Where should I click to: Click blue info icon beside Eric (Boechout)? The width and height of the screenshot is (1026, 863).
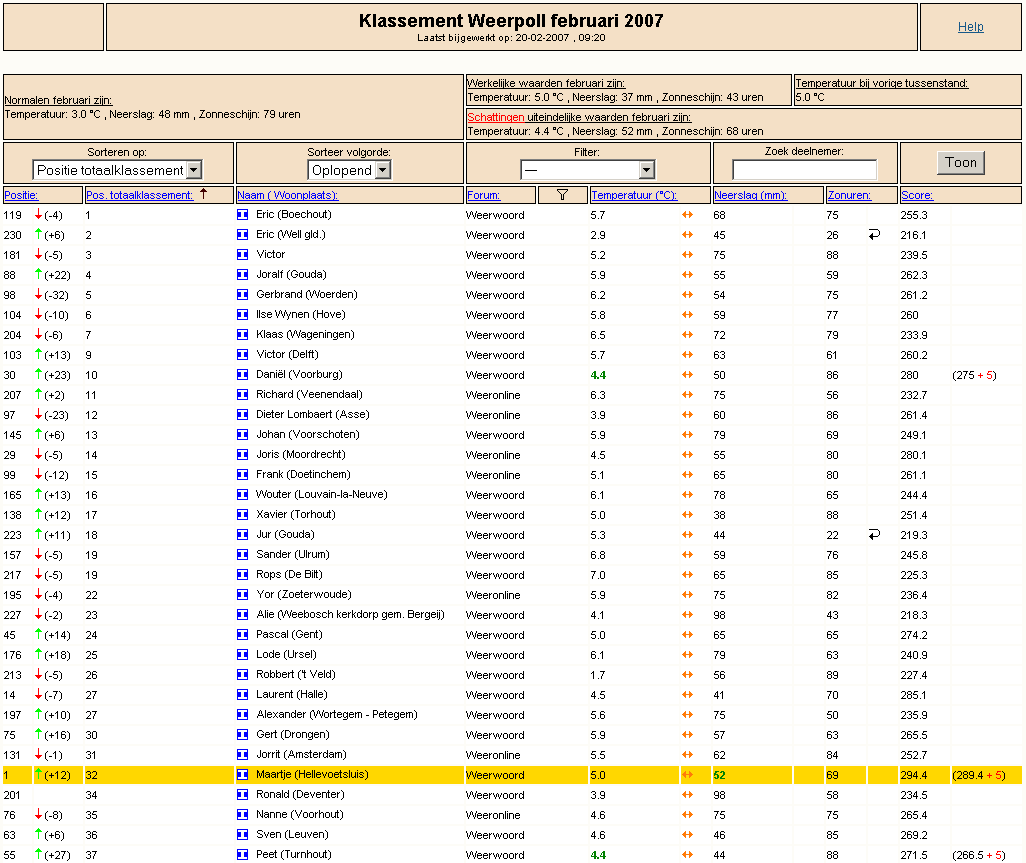coord(243,215)
